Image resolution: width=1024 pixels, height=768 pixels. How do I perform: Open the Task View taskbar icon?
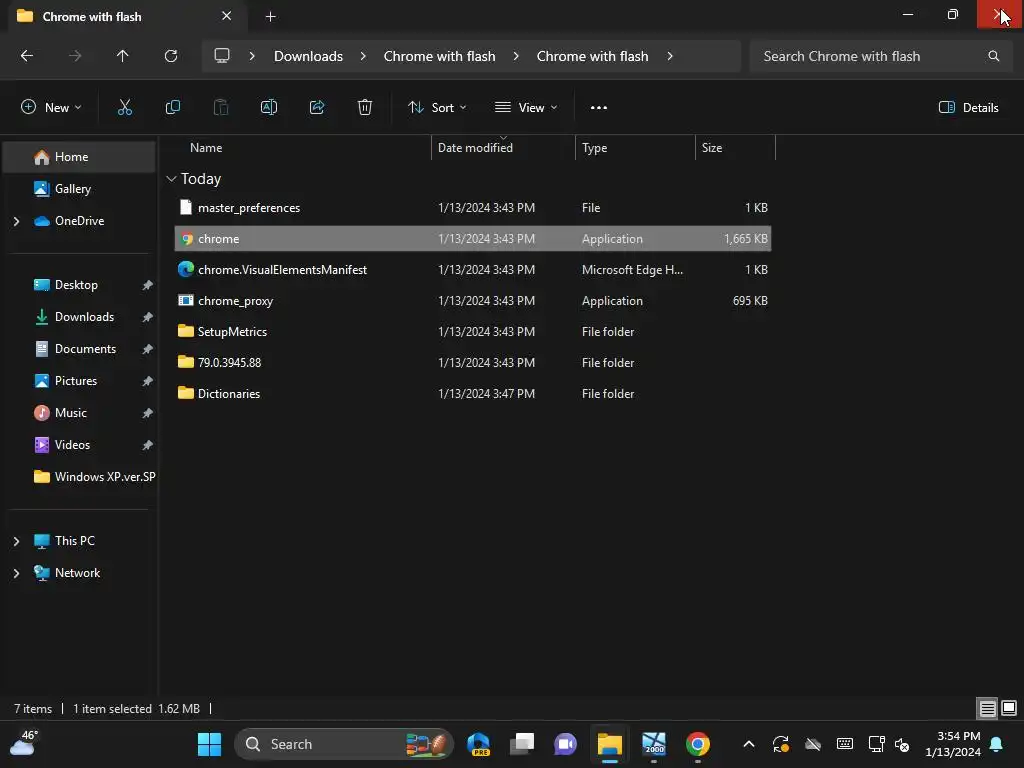point(522,744)
